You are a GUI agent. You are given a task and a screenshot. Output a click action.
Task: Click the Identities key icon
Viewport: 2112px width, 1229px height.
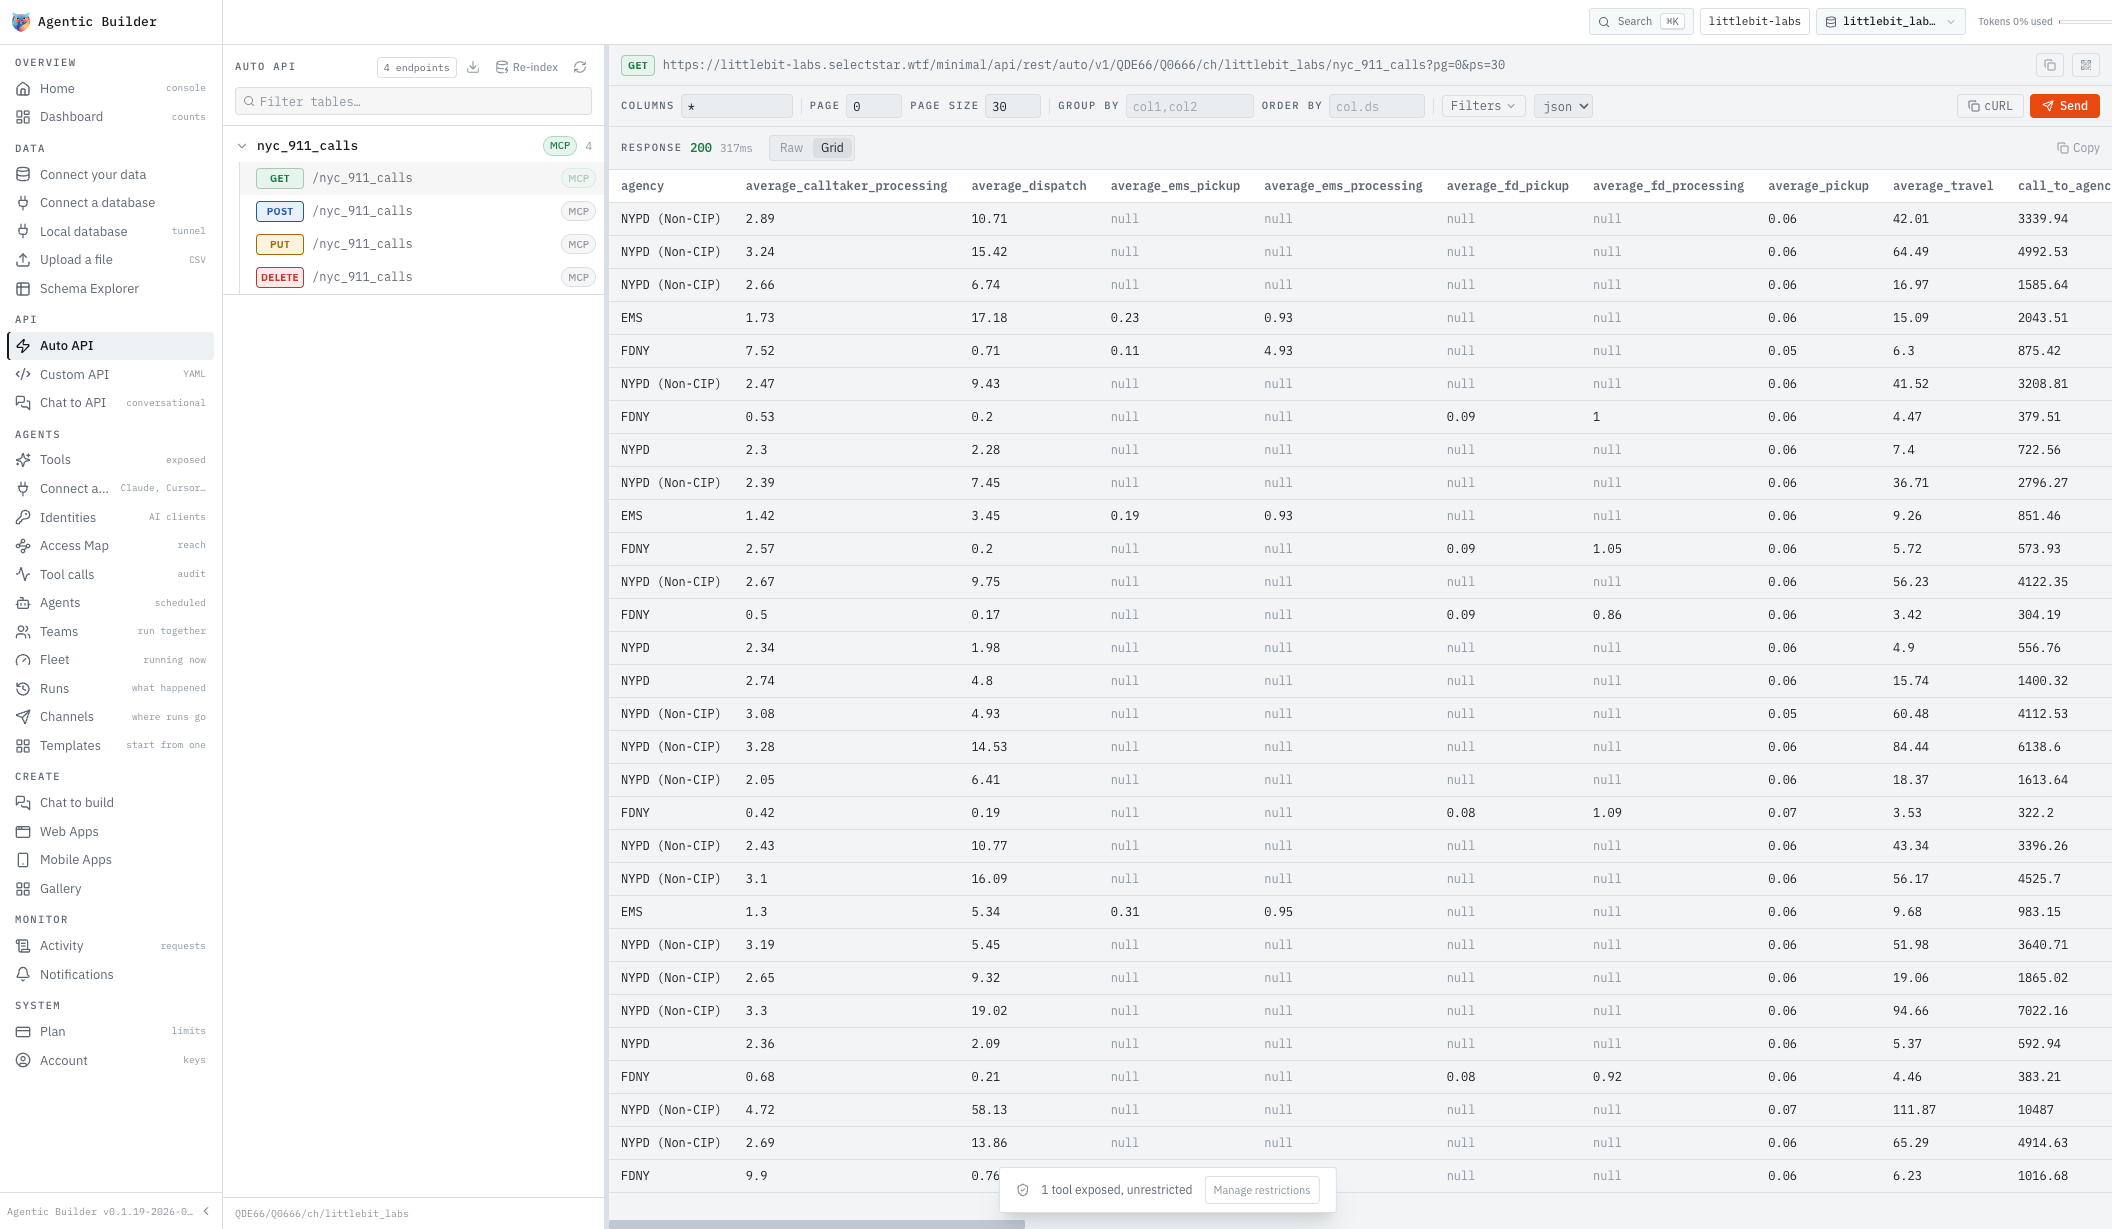(23, 517)
